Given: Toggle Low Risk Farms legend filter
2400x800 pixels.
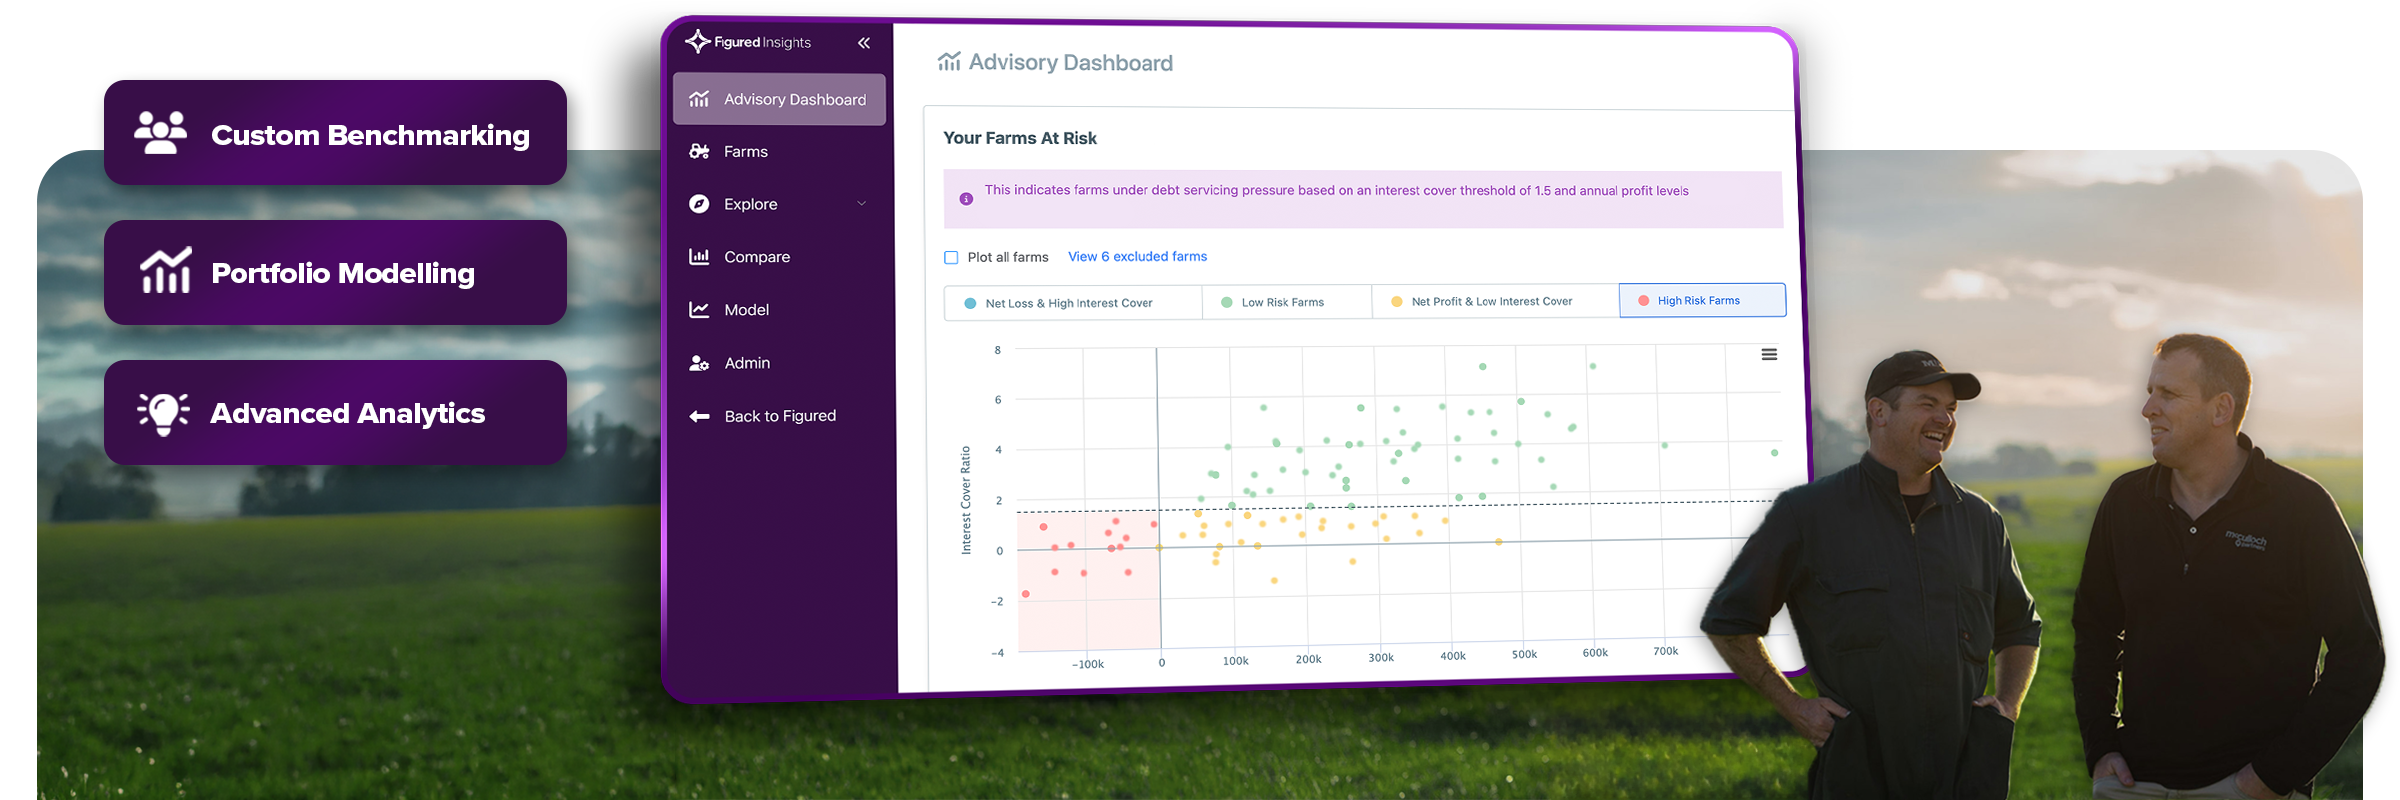Looking at the screenshot, I should [1286, 302].
